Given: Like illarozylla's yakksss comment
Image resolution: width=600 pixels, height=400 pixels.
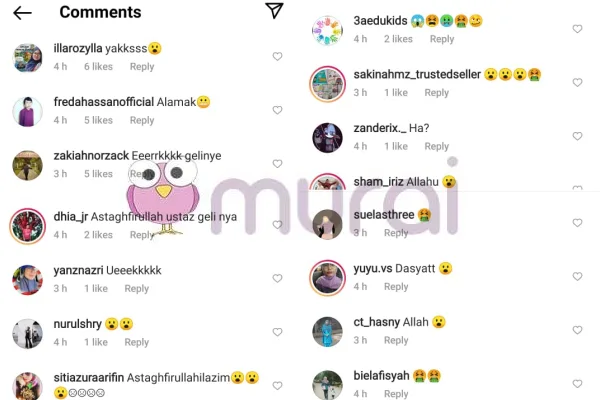Looking at the screenshot, I should (277, 56).
